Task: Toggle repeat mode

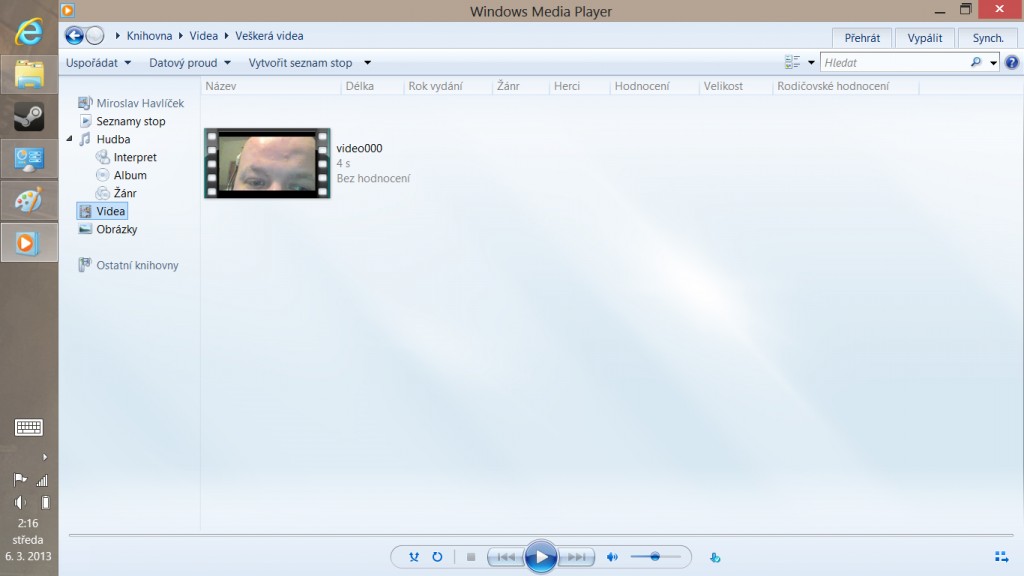Action: coord(438,557)
